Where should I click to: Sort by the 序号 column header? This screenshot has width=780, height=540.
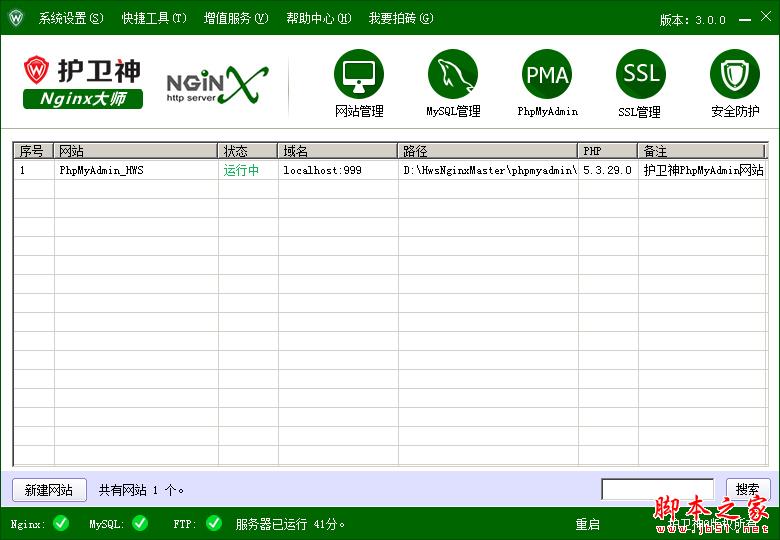(33, 151)
